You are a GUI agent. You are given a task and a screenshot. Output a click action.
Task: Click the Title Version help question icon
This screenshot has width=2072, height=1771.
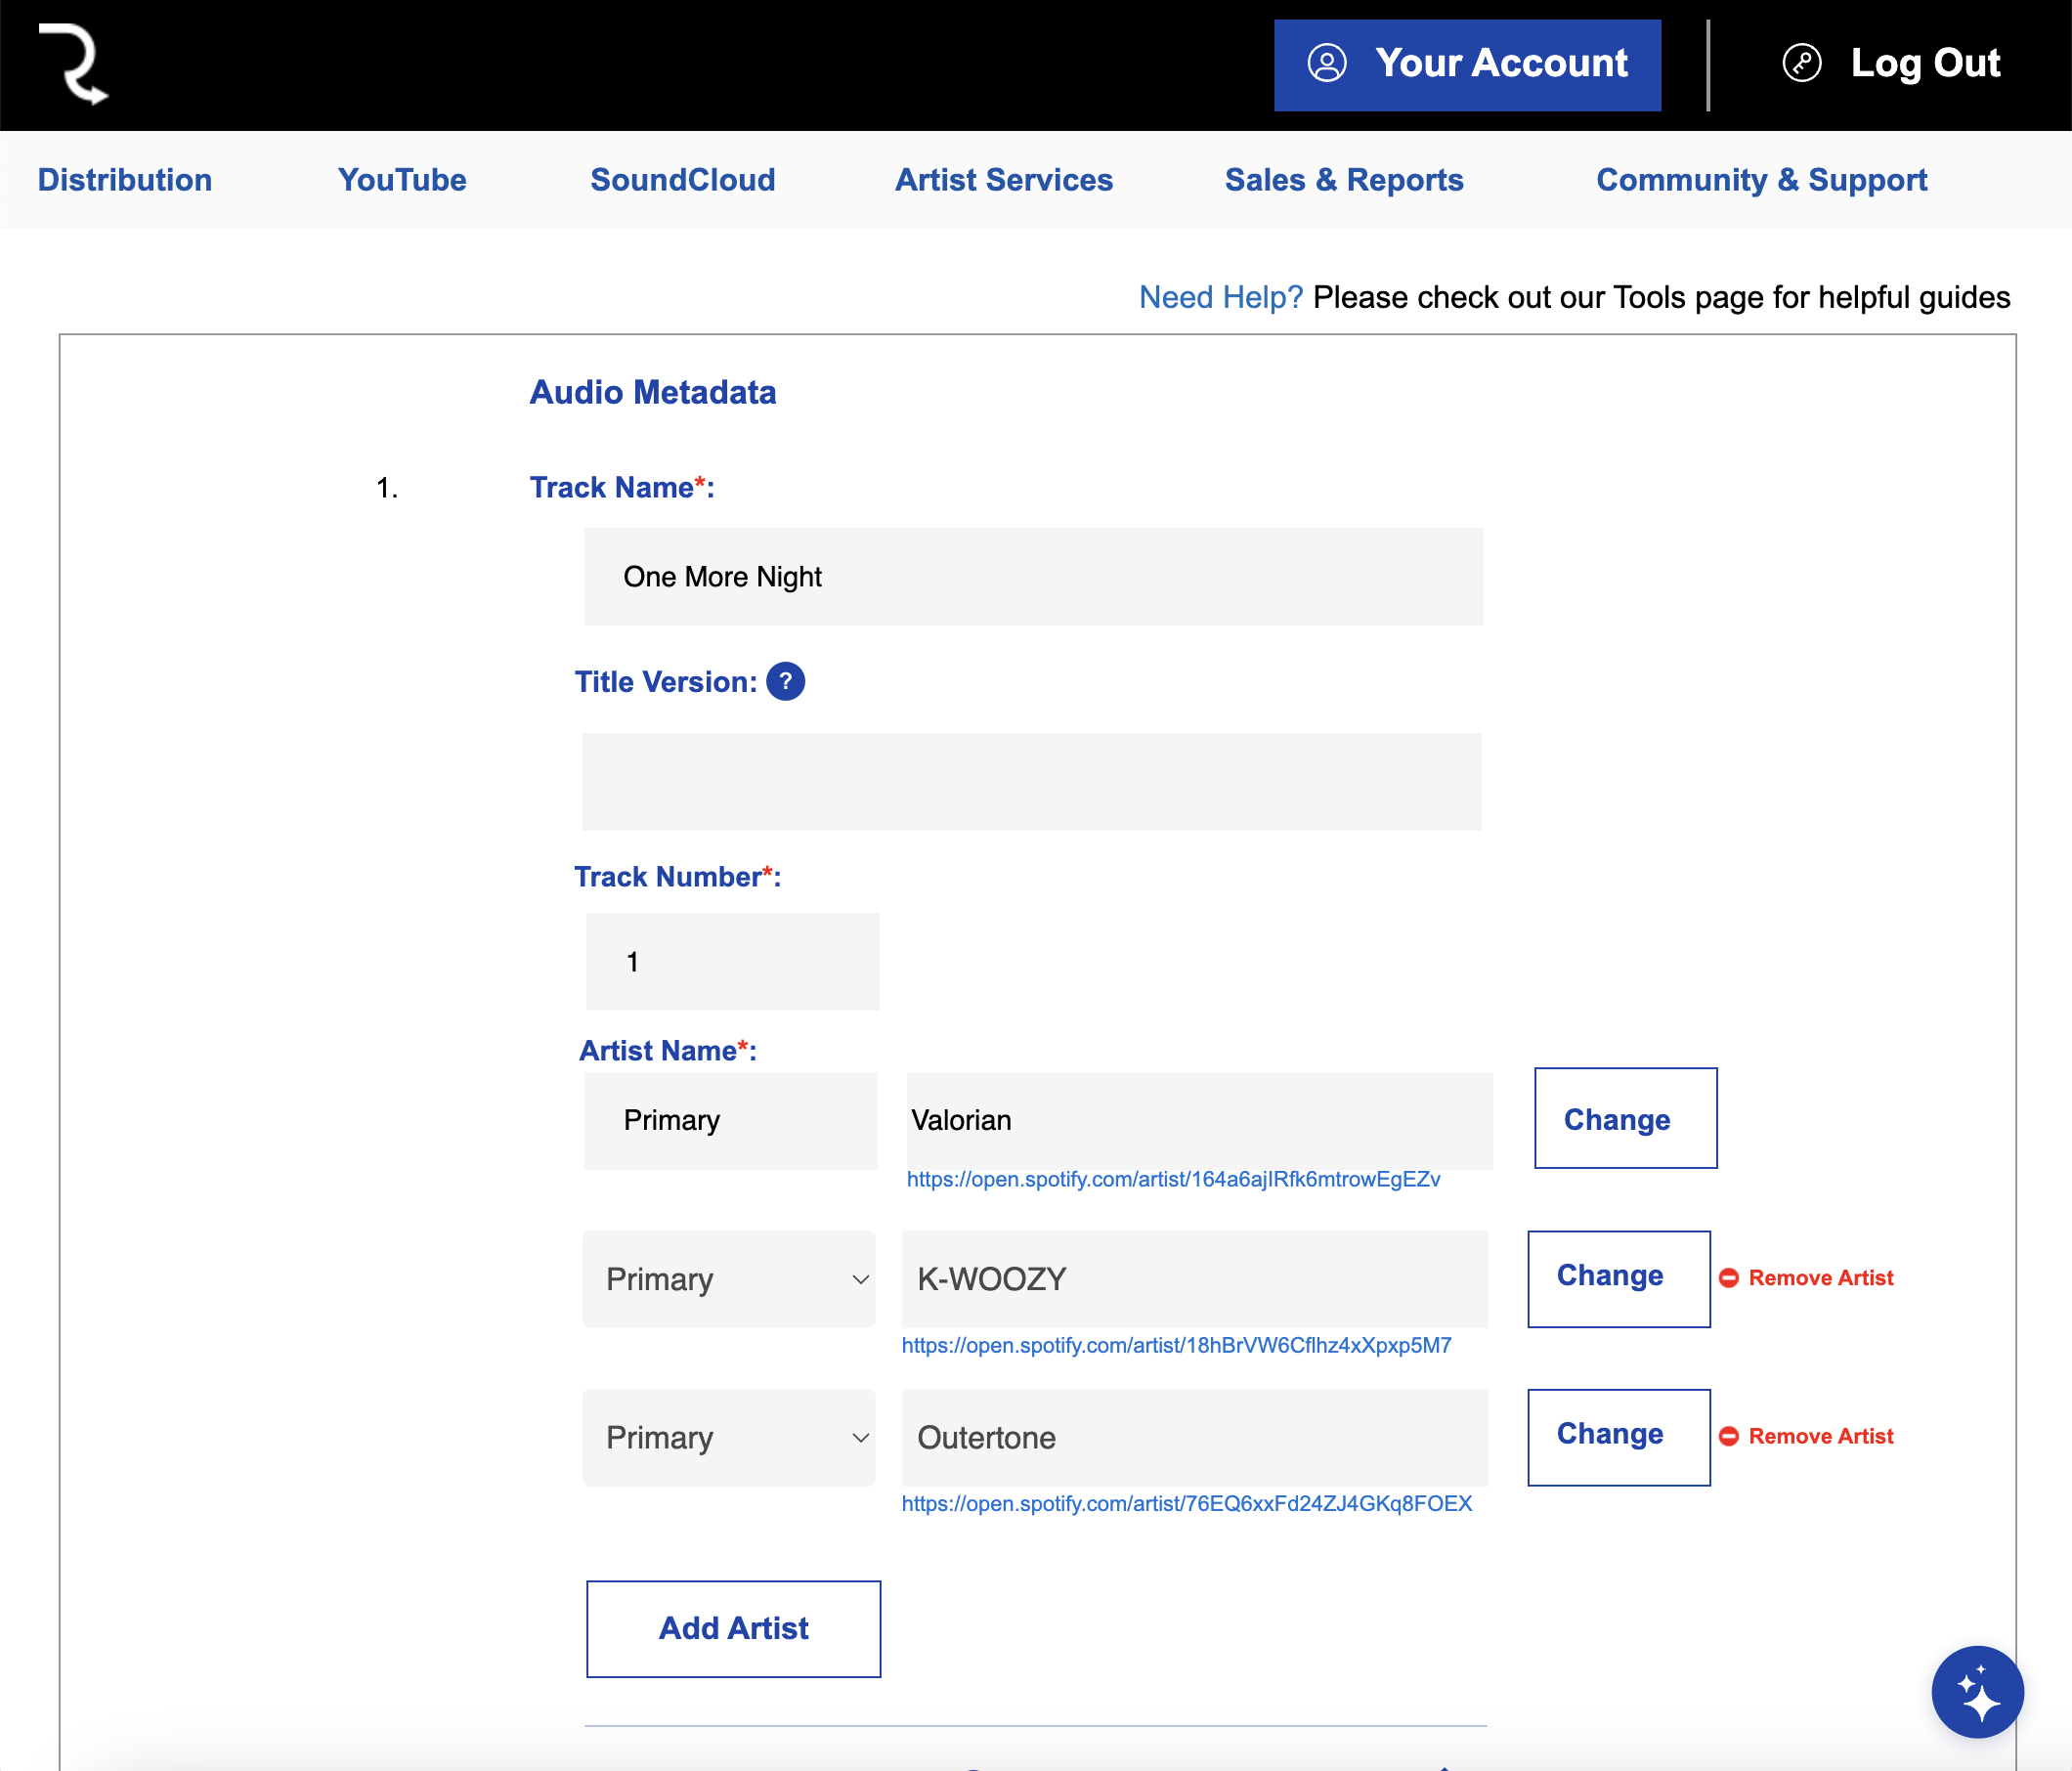785,682
